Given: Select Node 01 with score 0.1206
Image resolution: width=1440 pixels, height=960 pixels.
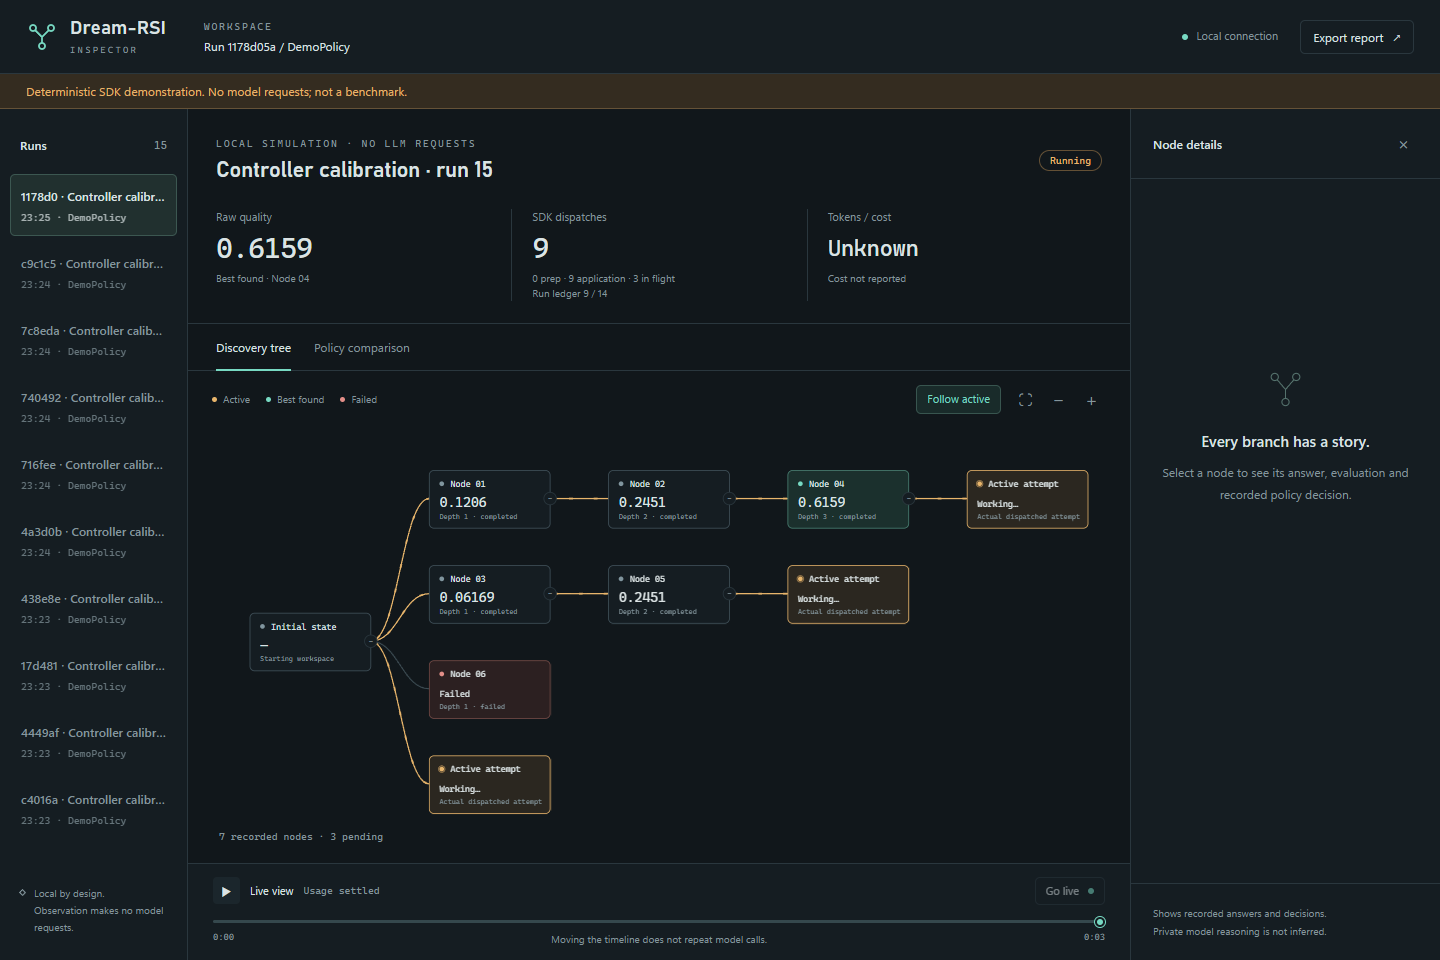Looking at the screenshot, I should coord(490,499).
